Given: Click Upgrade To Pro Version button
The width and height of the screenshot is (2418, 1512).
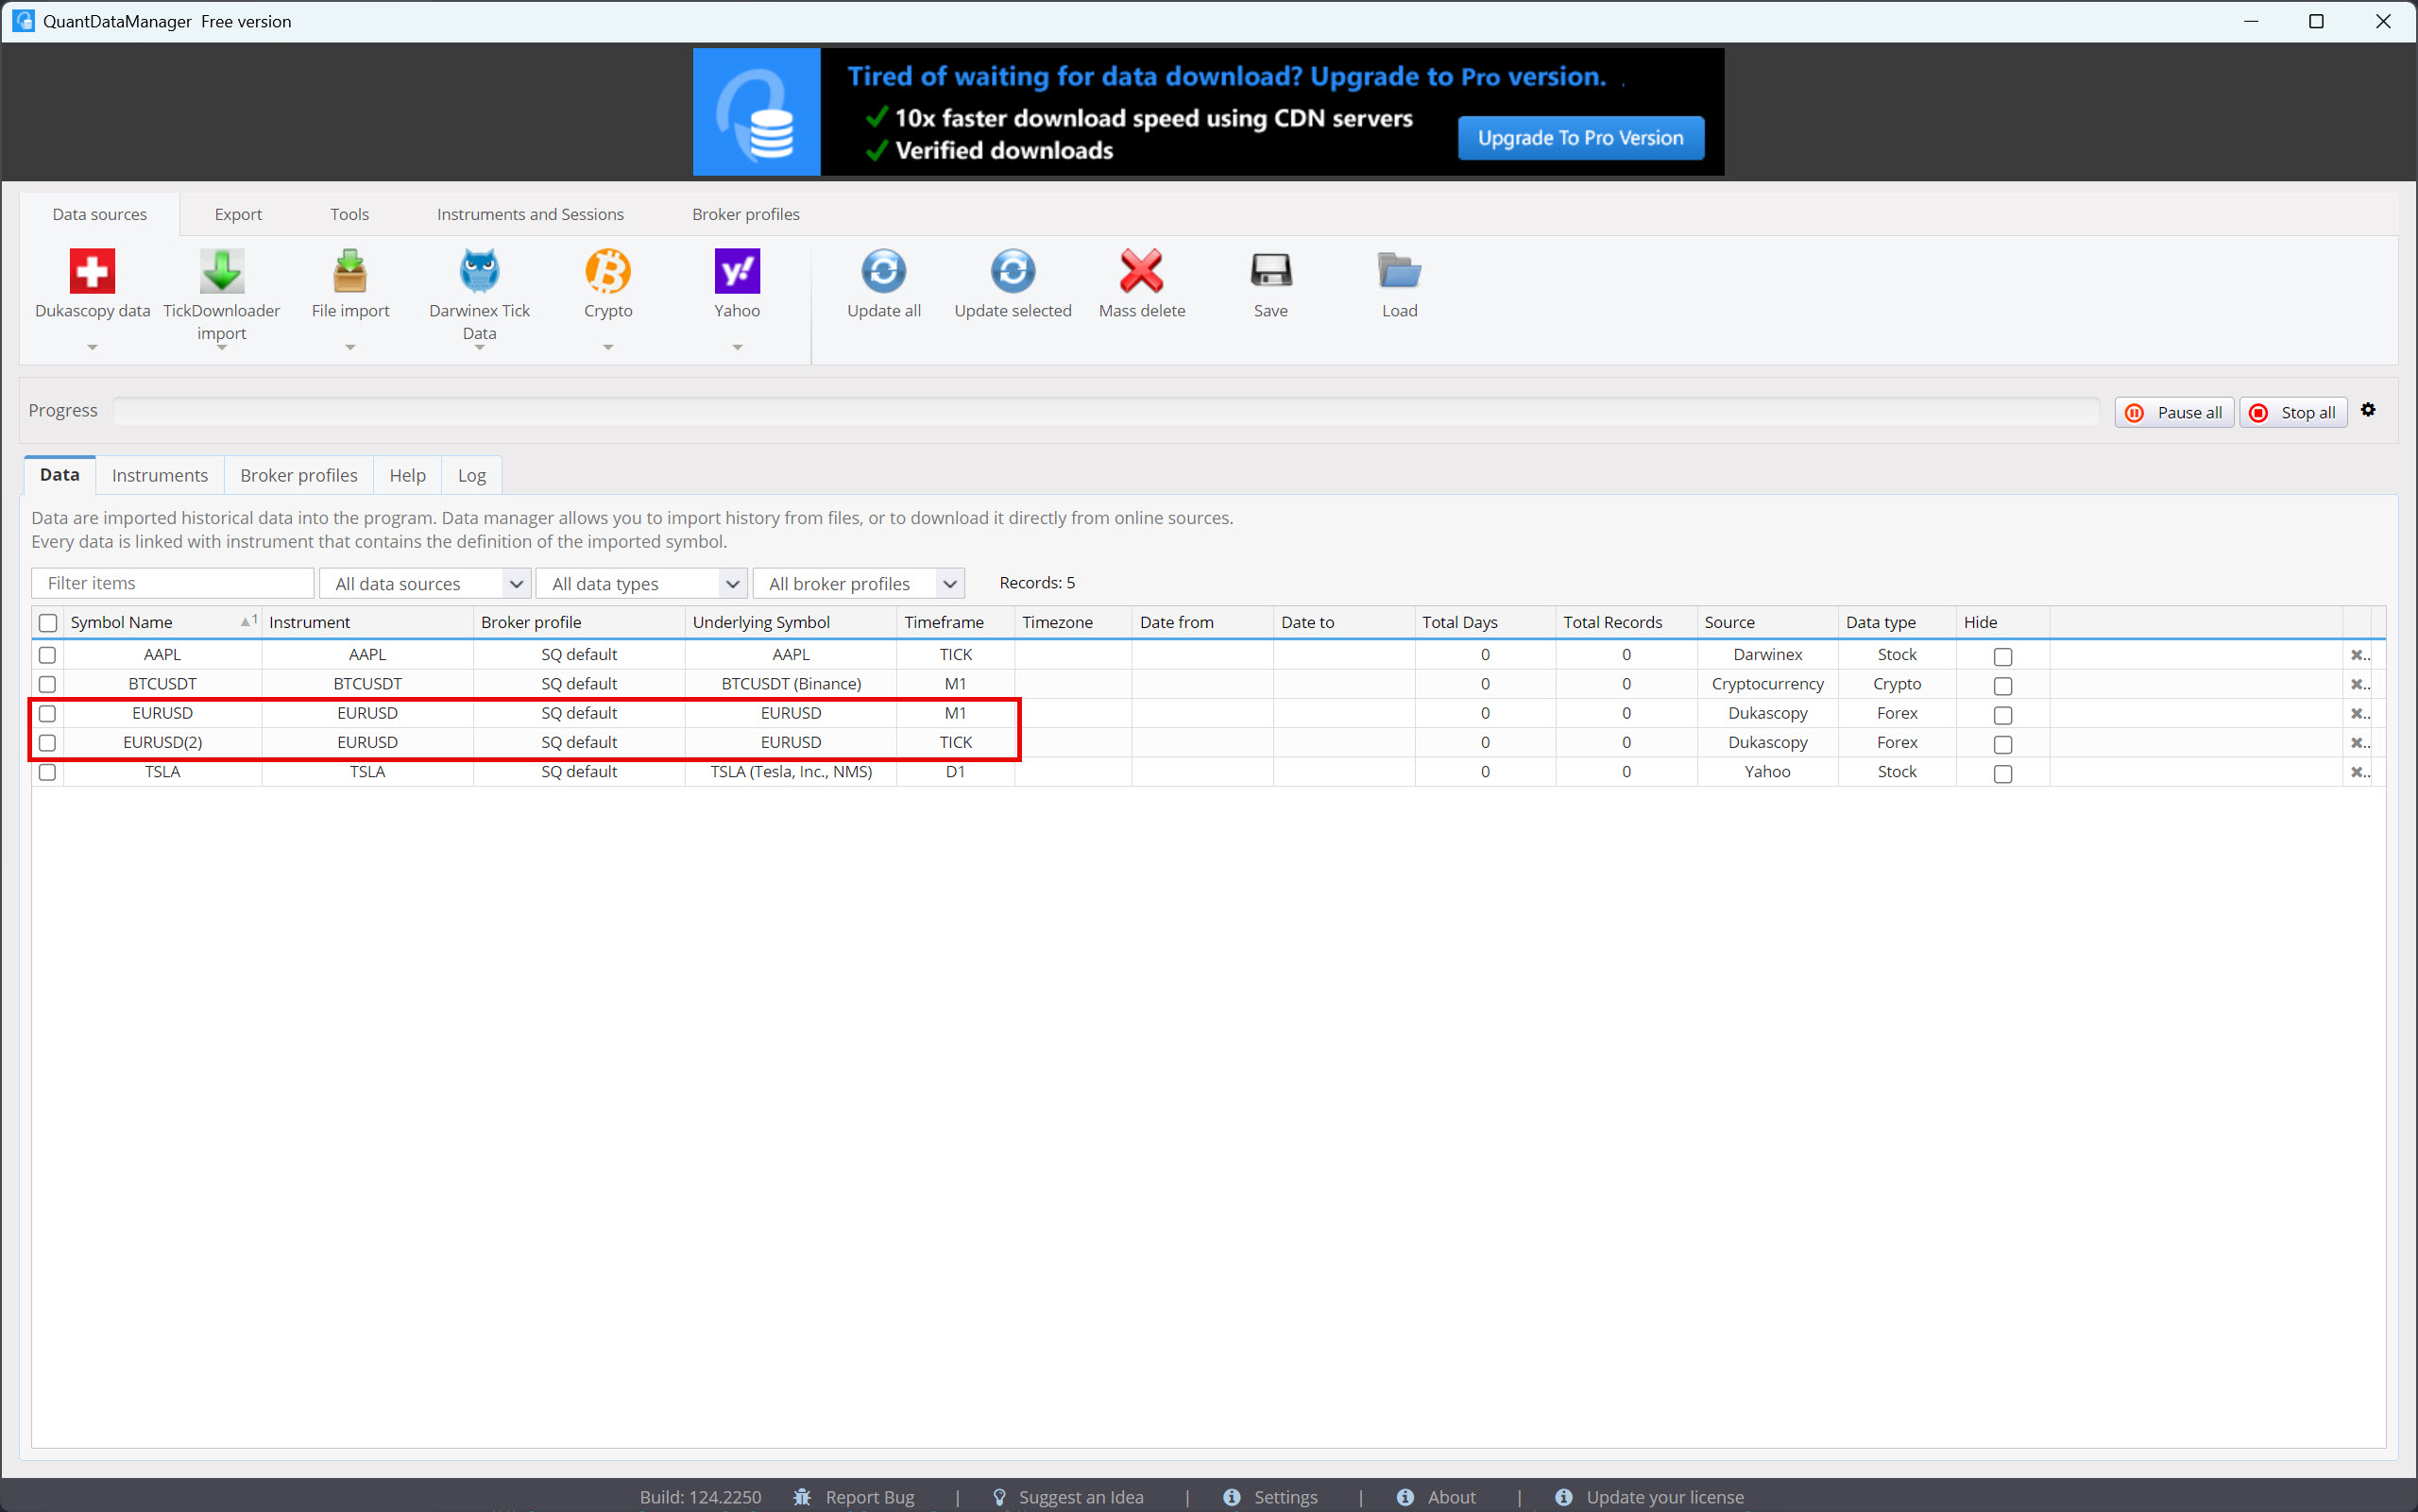Looking at the screenshot, I should point(1580,138).
